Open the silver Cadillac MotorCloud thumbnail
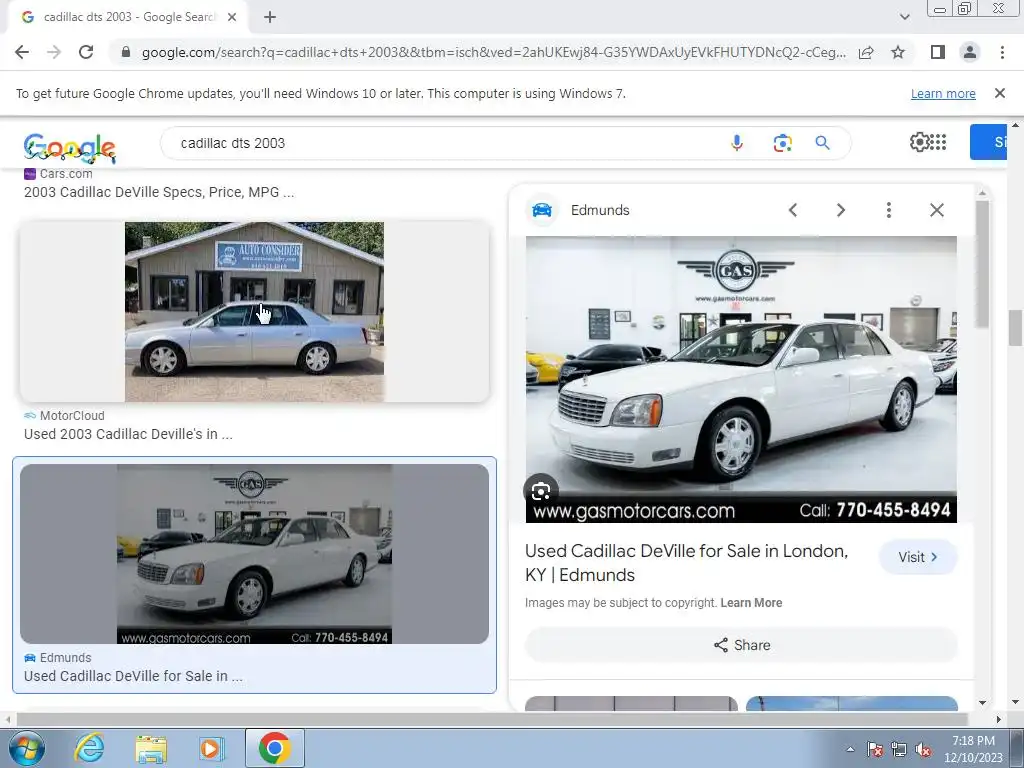The image size is (1024, 768). (x=254, y=312)
